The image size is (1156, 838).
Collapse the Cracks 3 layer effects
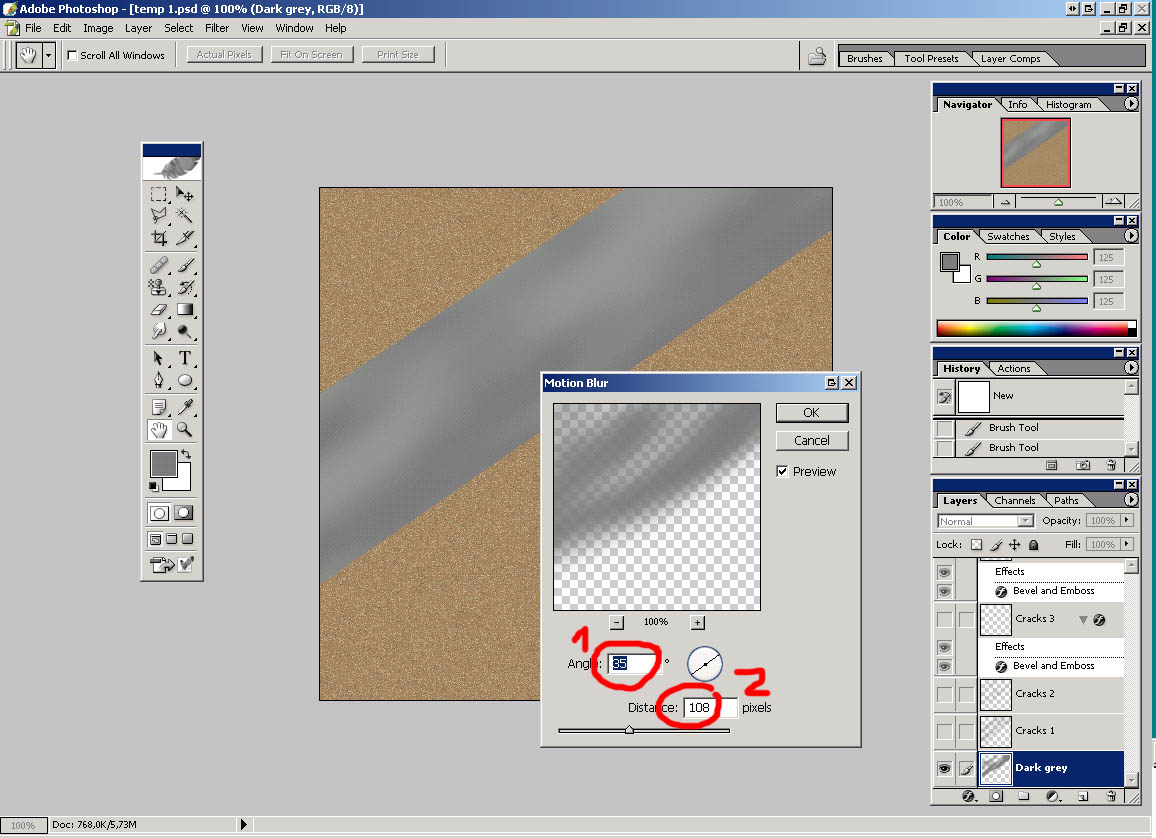1082,620
